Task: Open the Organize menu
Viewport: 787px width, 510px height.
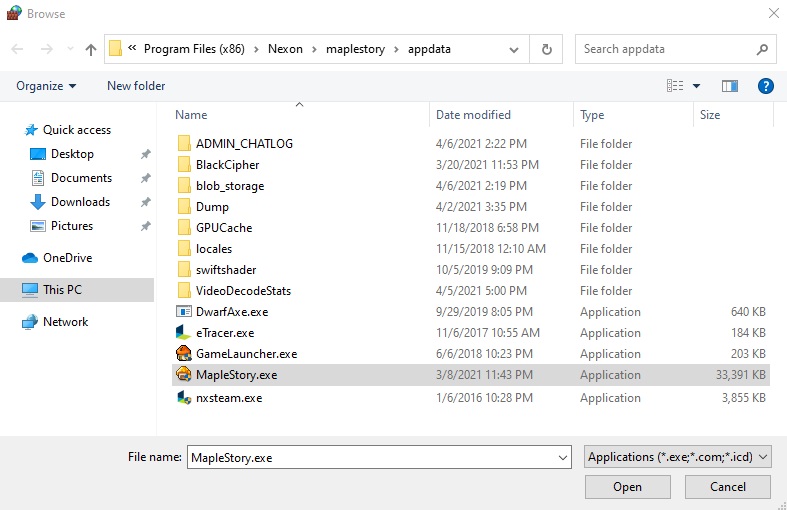Action: coord(46,86)
